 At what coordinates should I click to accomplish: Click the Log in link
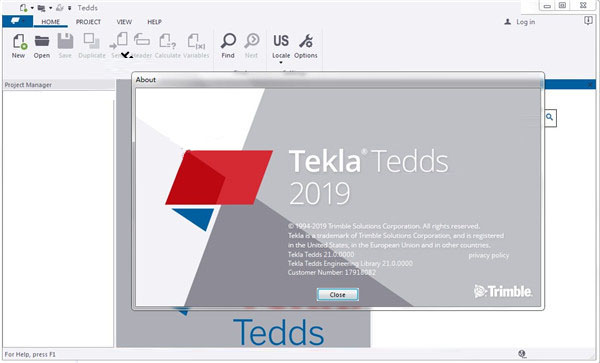click(520, 22)
